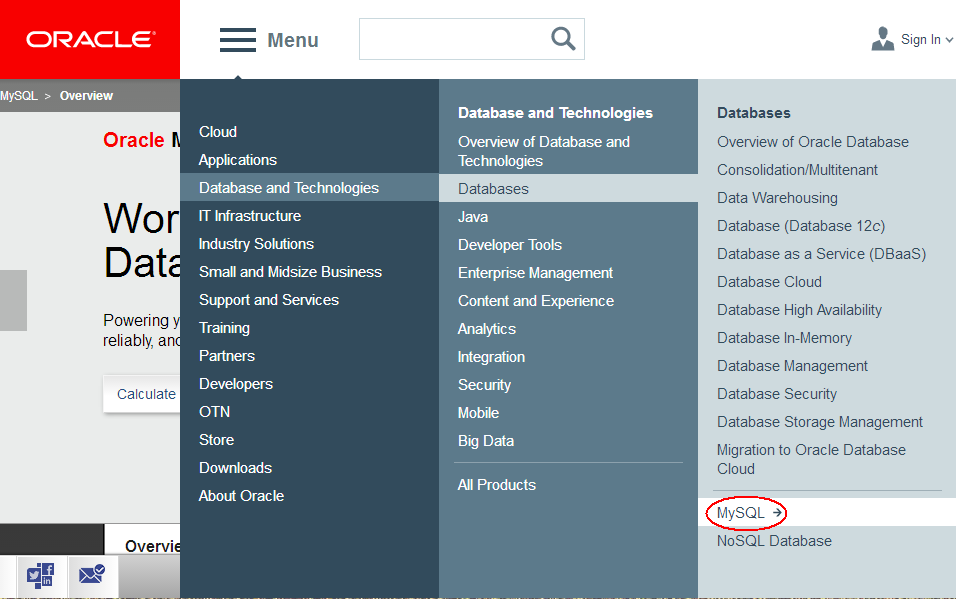Select Training in the menu
956x599 pixels.
(x=224, y=328)
